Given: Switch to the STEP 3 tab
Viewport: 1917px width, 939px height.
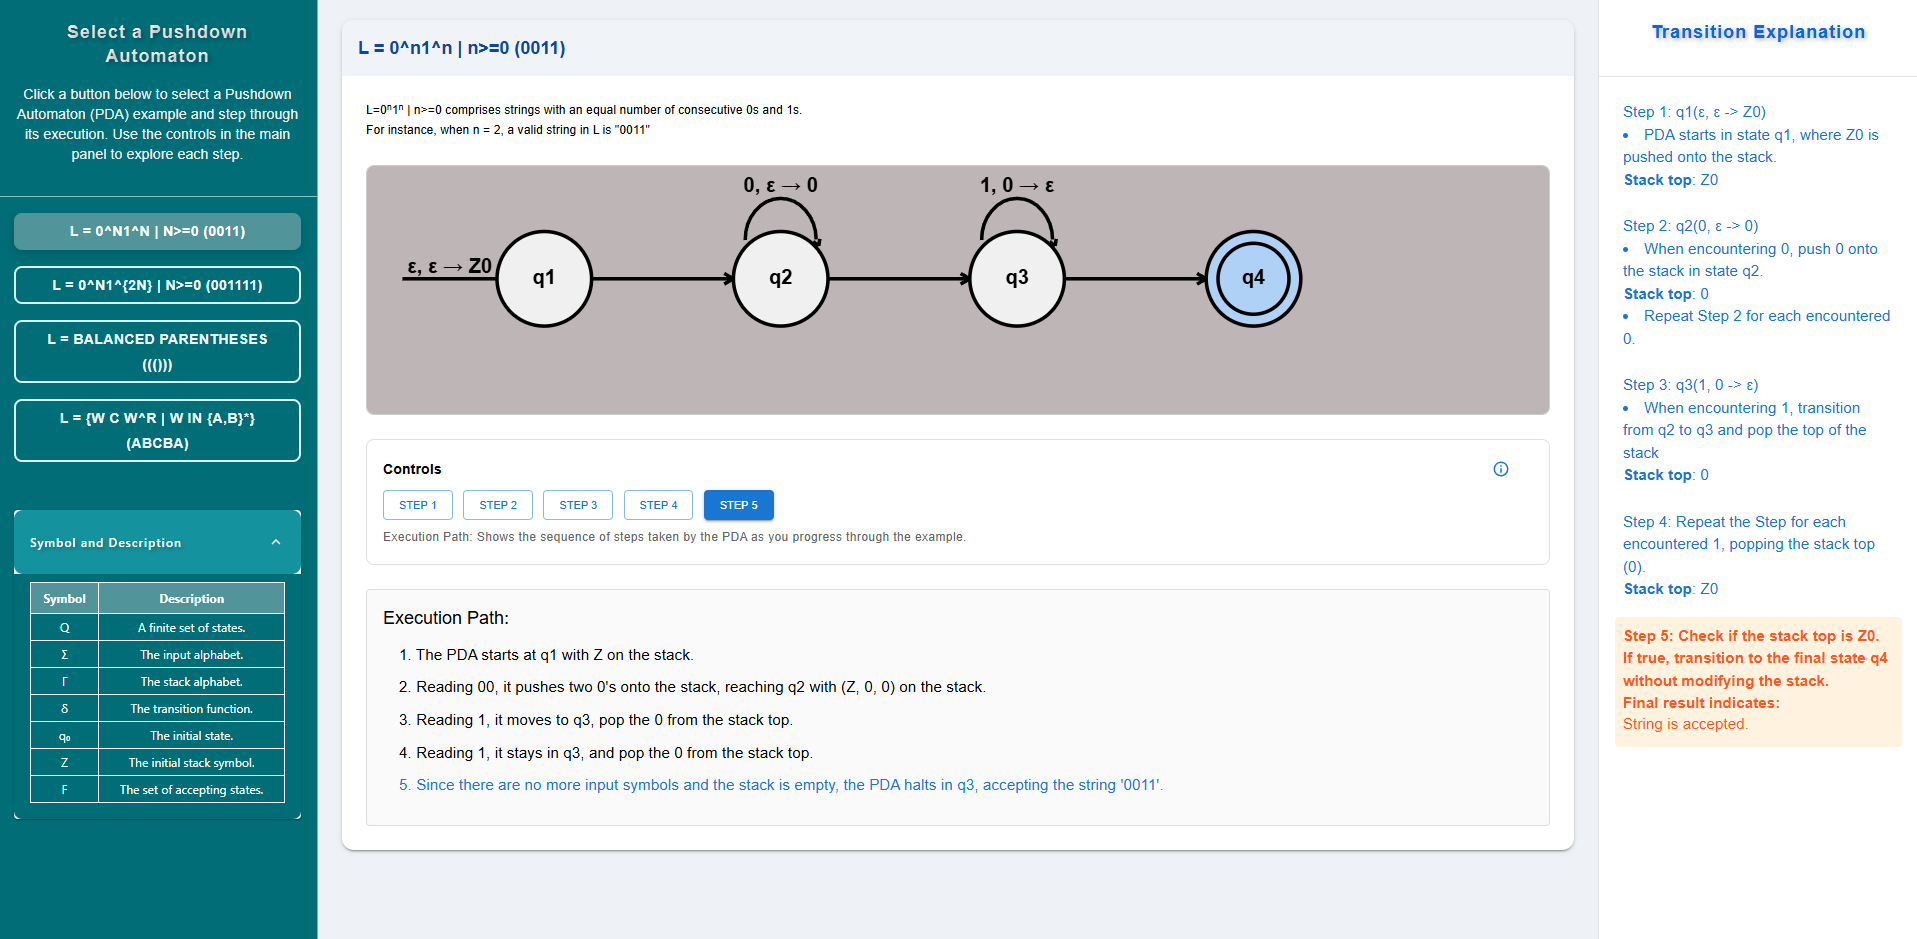Looking at the screenshot, I should coord(578,505).
